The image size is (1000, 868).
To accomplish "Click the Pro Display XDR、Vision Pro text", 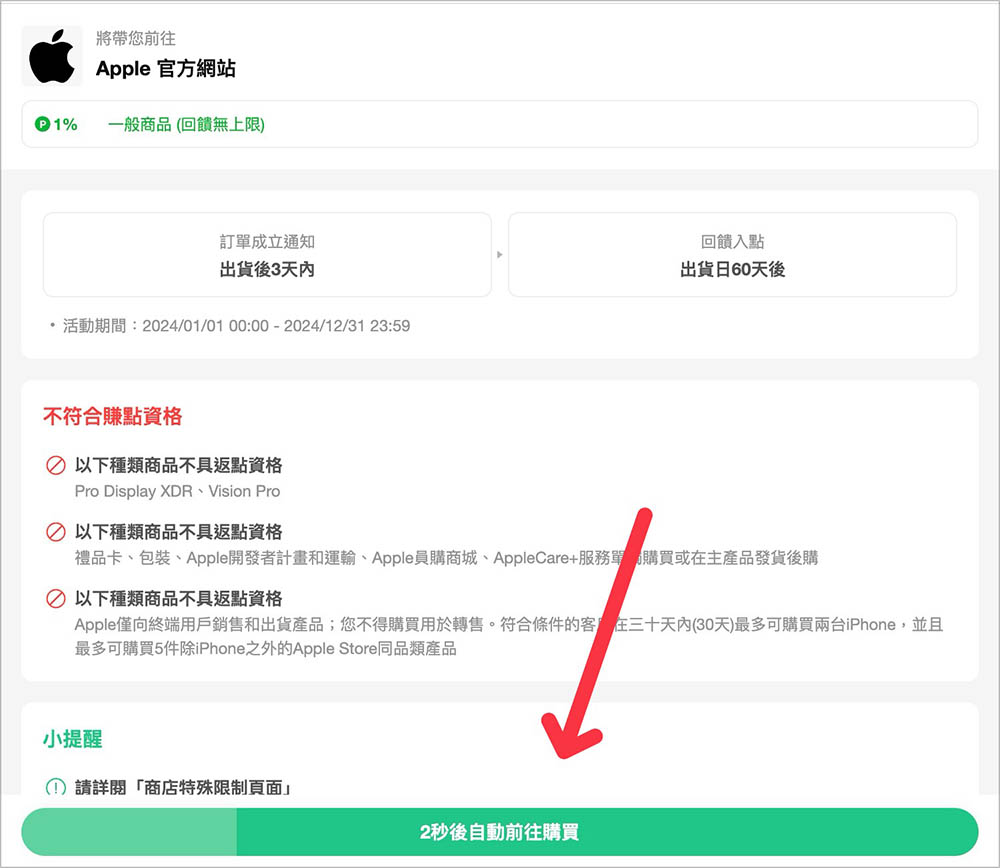I will (177, 491).
